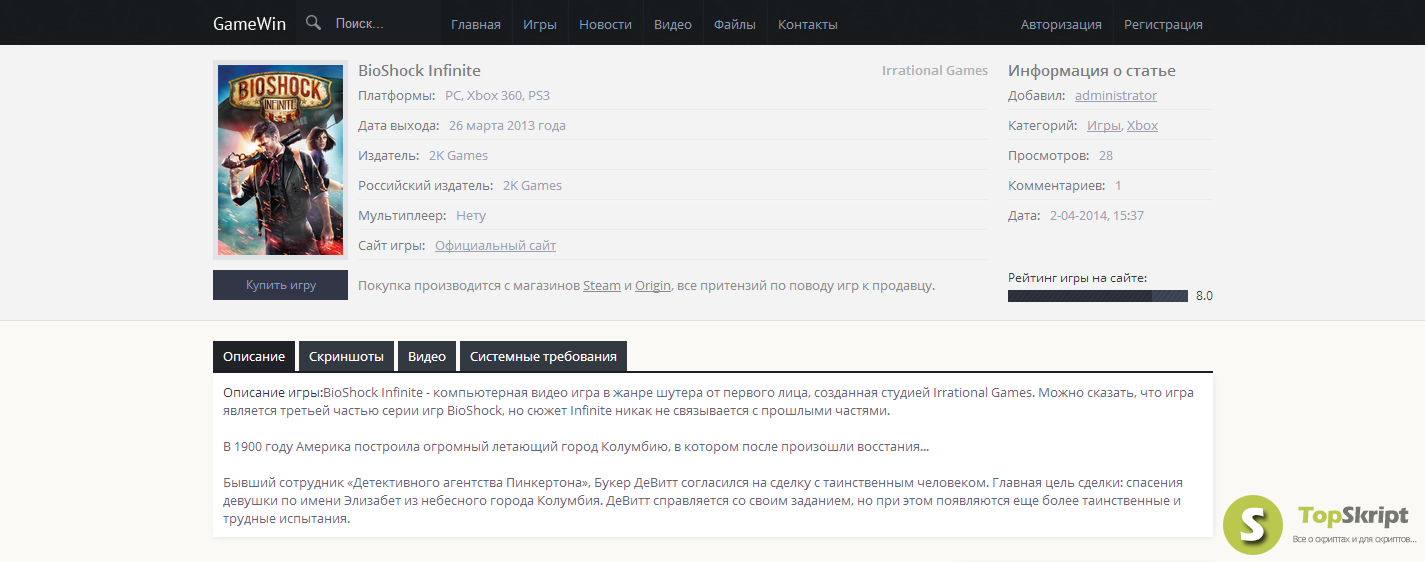This screenshot has height=562, width=1425.
Task: Click the release date 26 марта 2013 года
Action: pos(507,125)
